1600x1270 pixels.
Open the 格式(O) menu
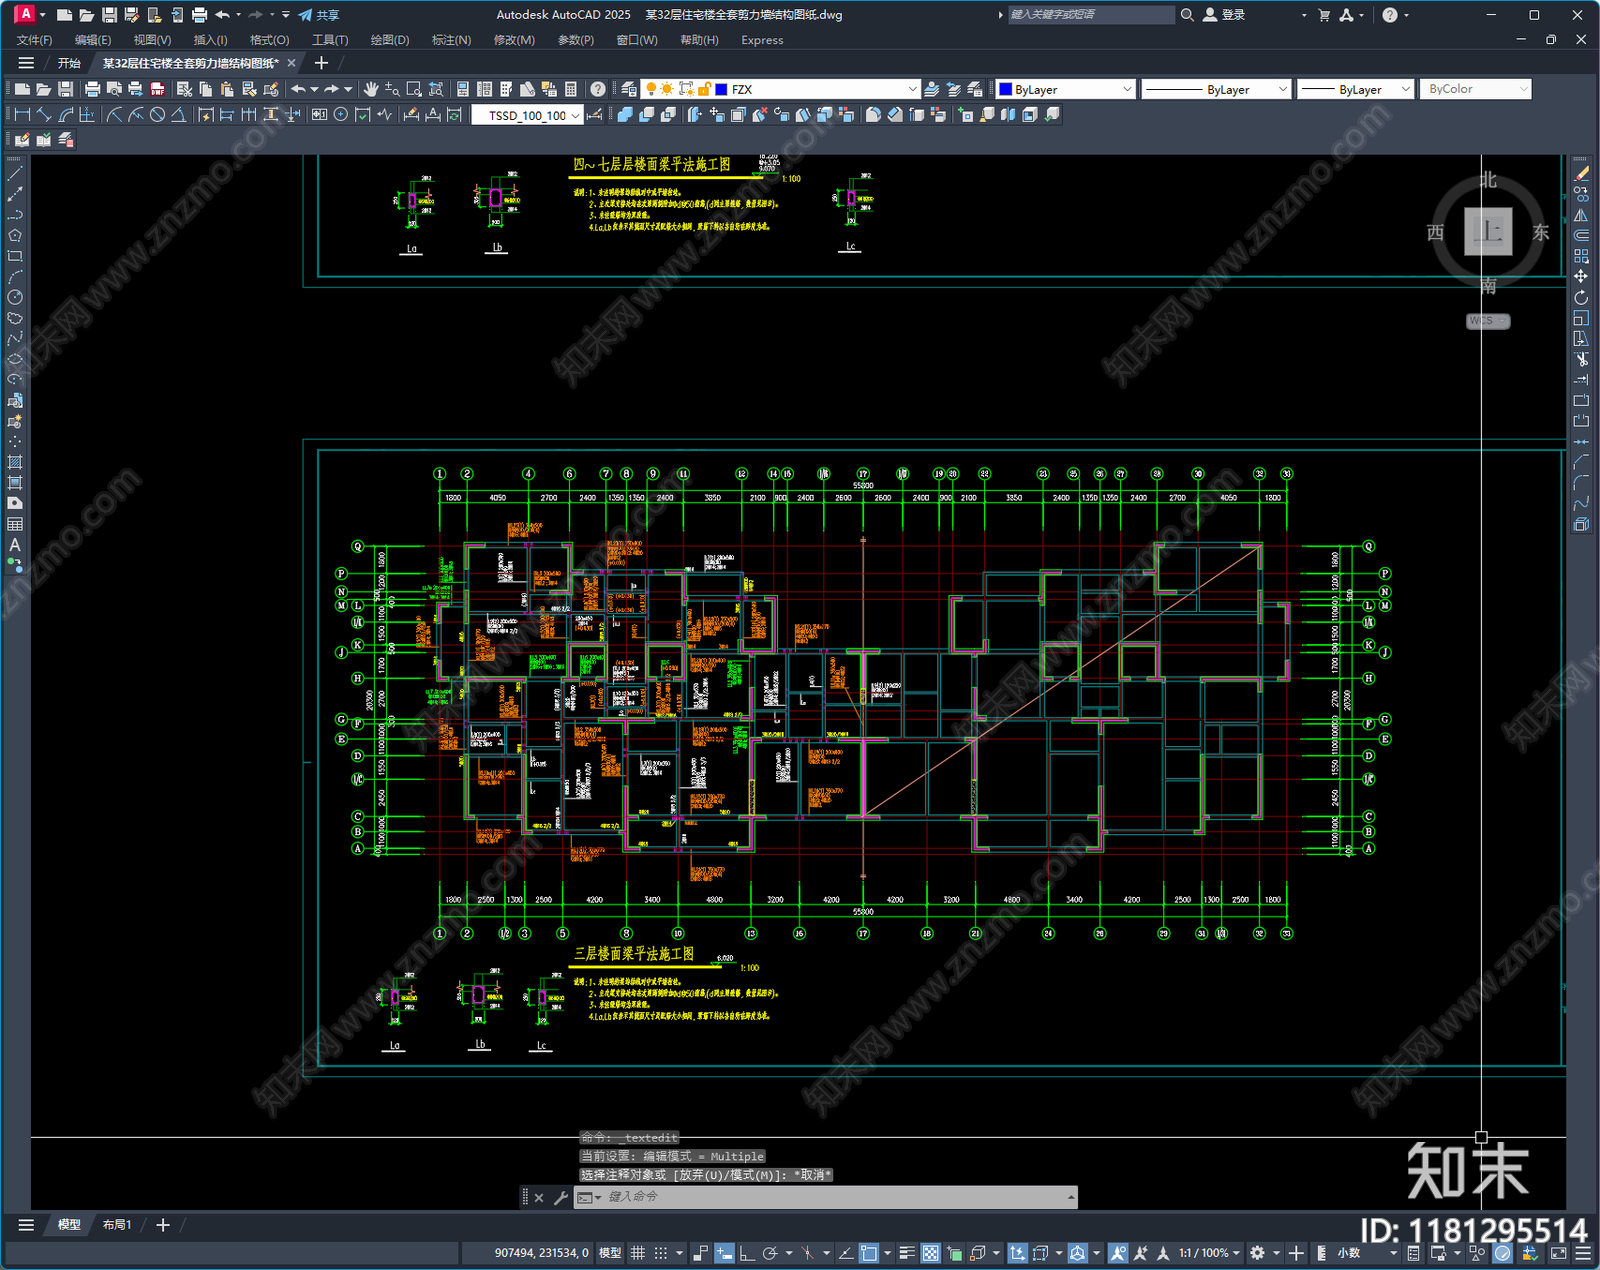[269, 40]
